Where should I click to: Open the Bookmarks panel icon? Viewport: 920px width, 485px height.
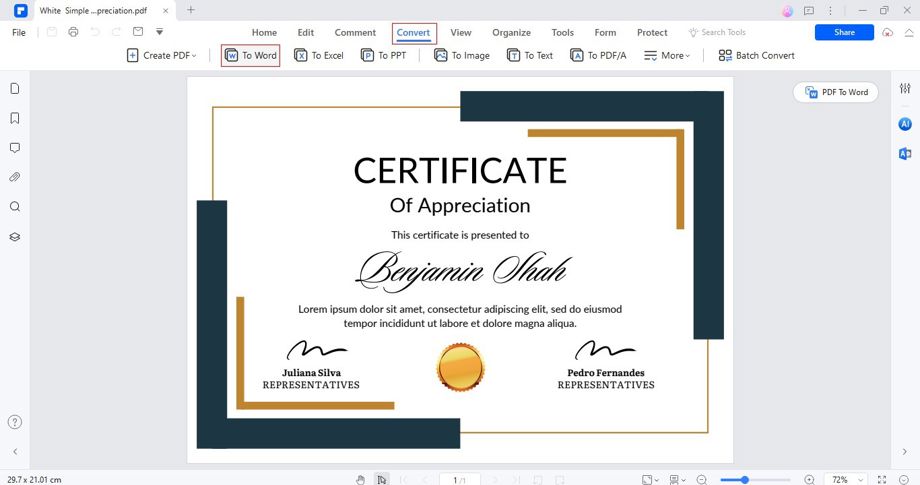15,118
